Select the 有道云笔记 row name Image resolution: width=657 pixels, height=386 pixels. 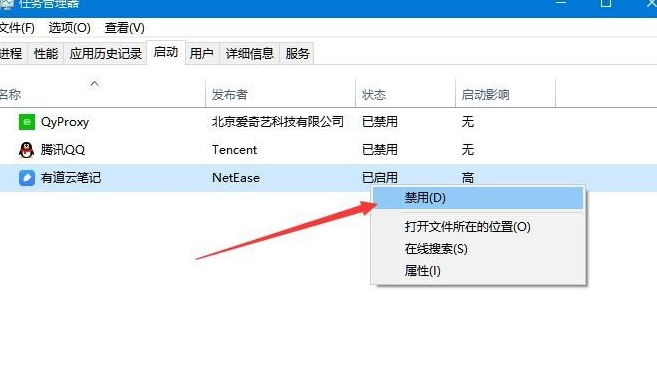pos(71,178)
